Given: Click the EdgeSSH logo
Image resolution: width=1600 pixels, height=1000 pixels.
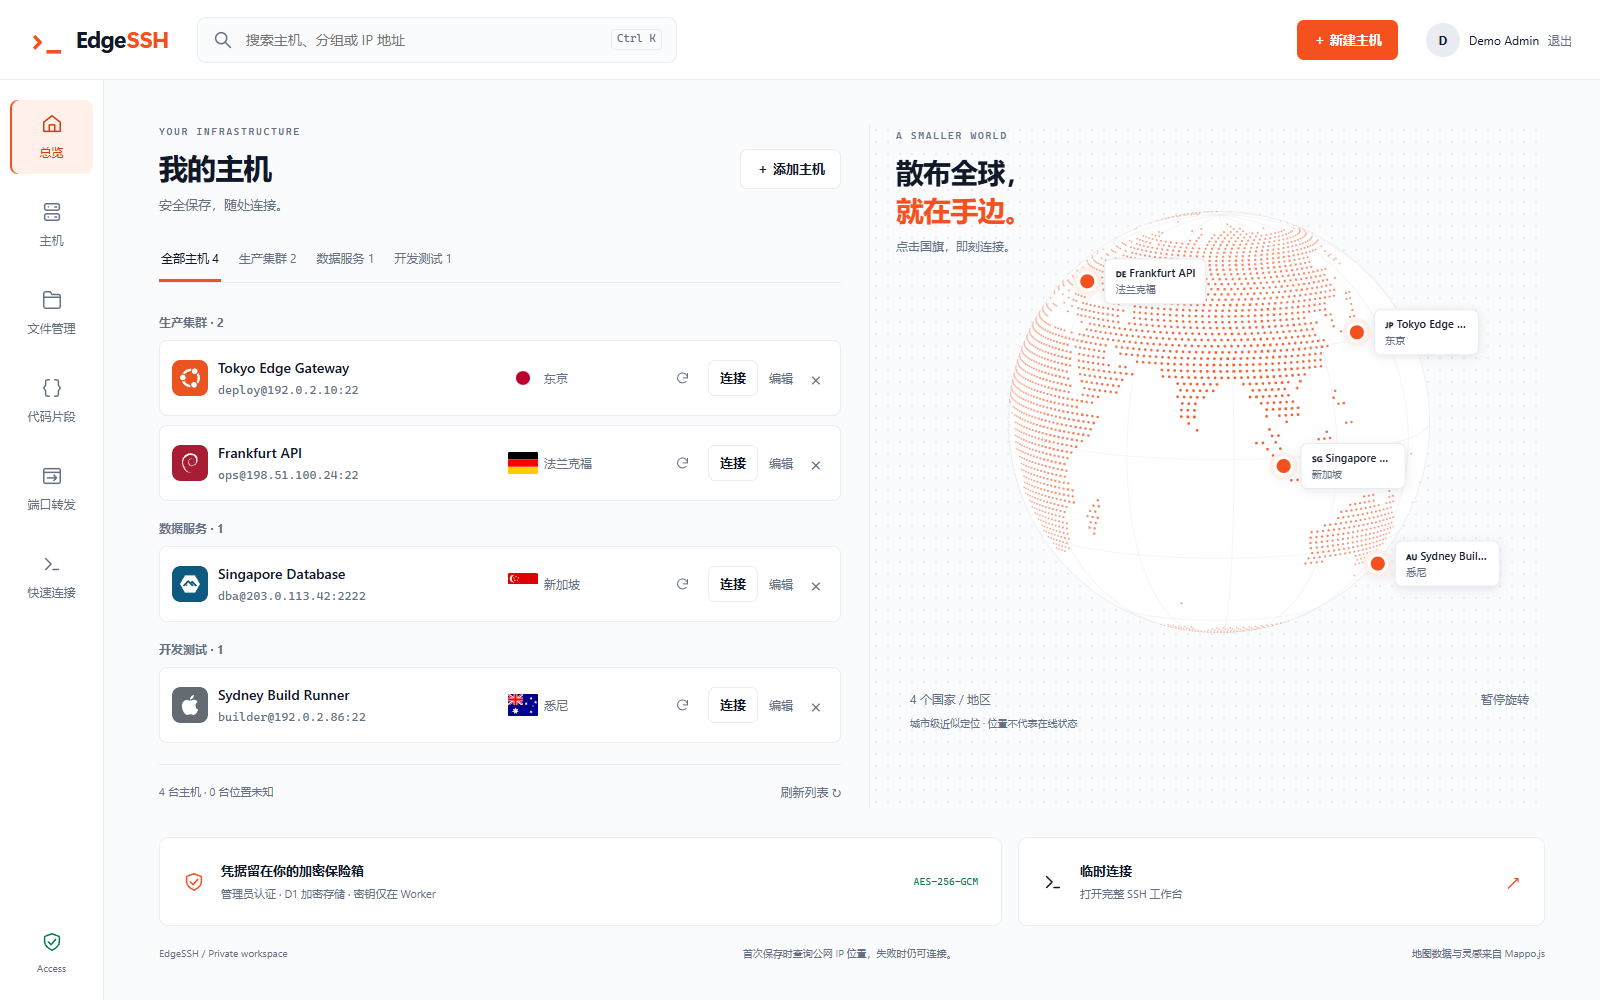Looking at the screenshot, I should tap(100, 41).
